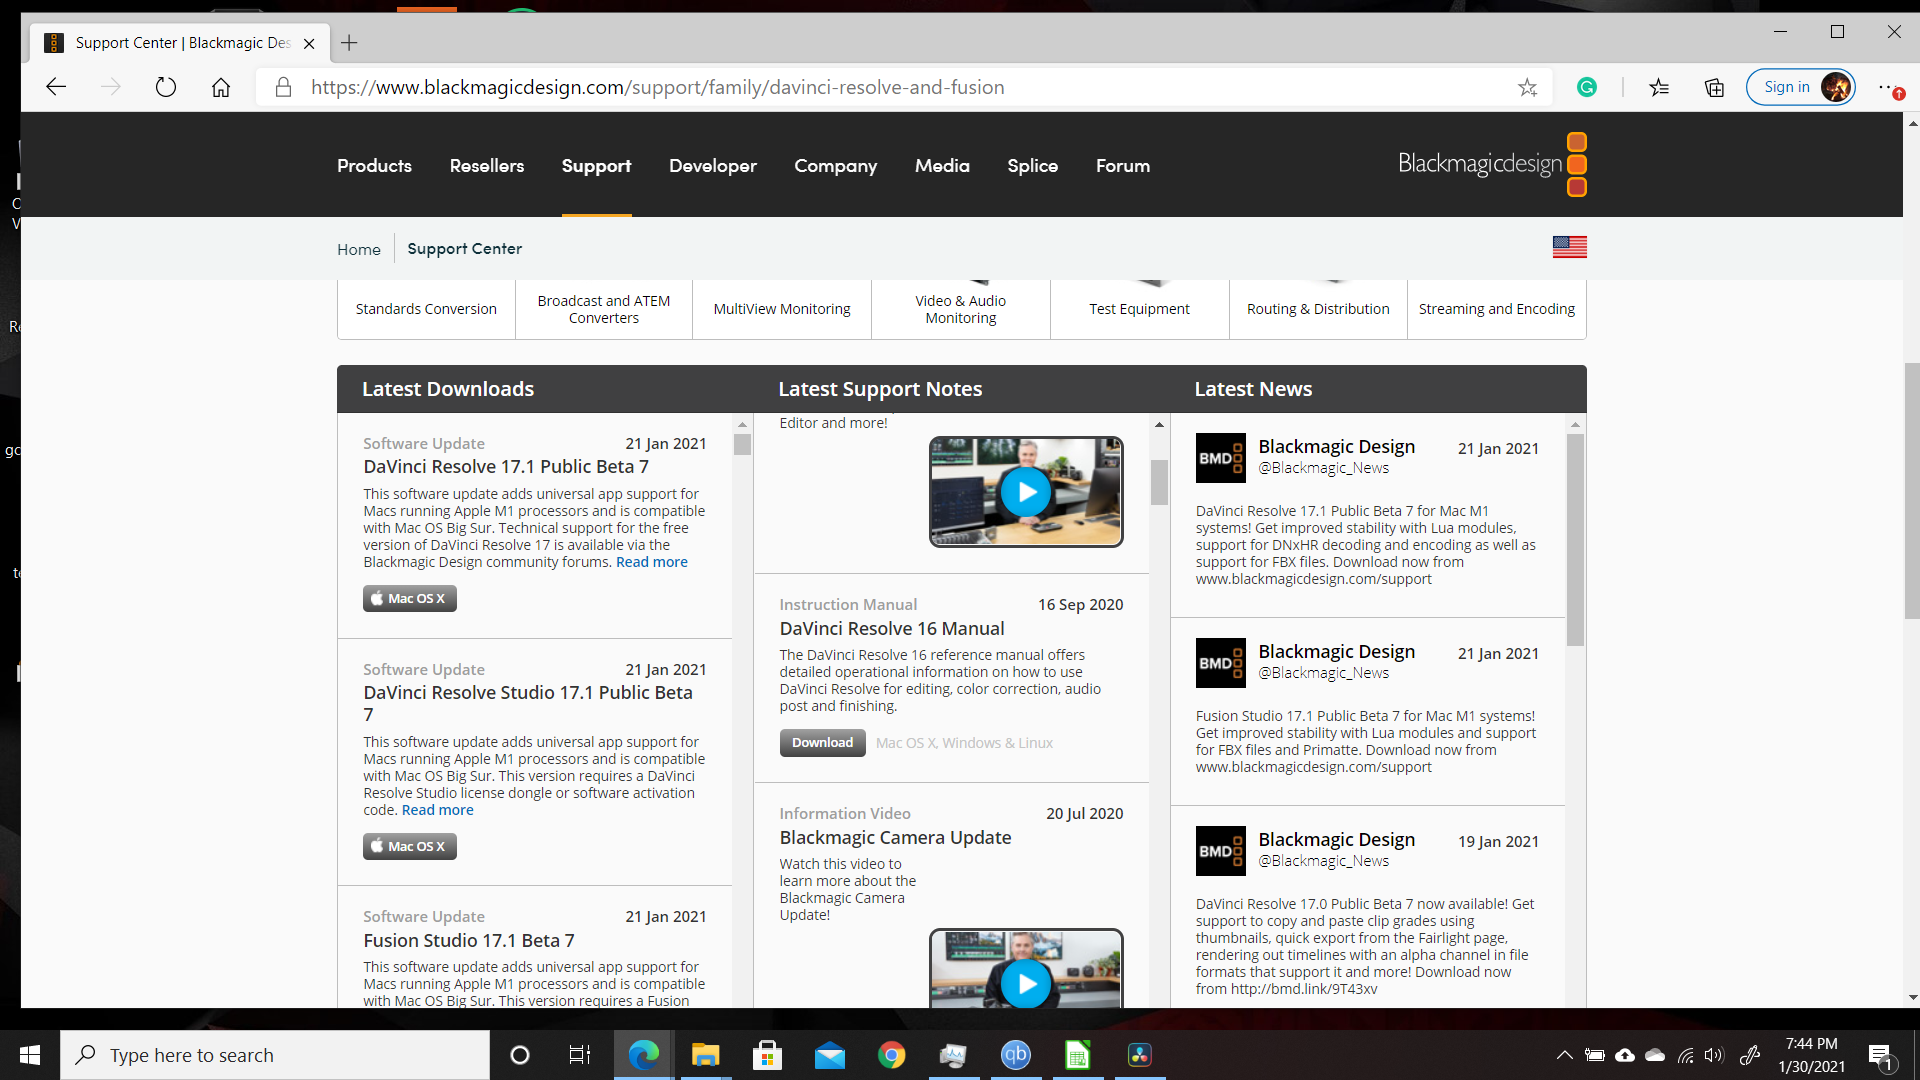The height and width of the screenshot is (1080, 1920).
Task: Read more about DaVinci Resolve 17.1 Beta 7
Action: pos(652,562)
